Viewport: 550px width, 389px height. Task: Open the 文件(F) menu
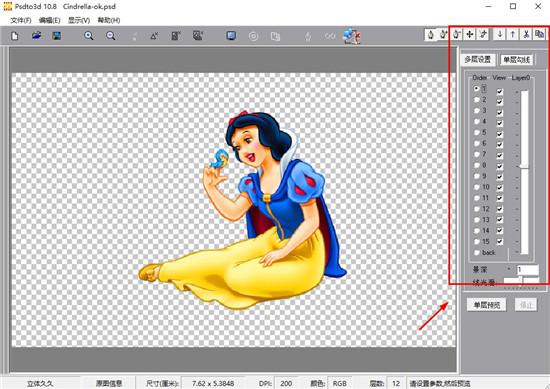pos(21,20)
